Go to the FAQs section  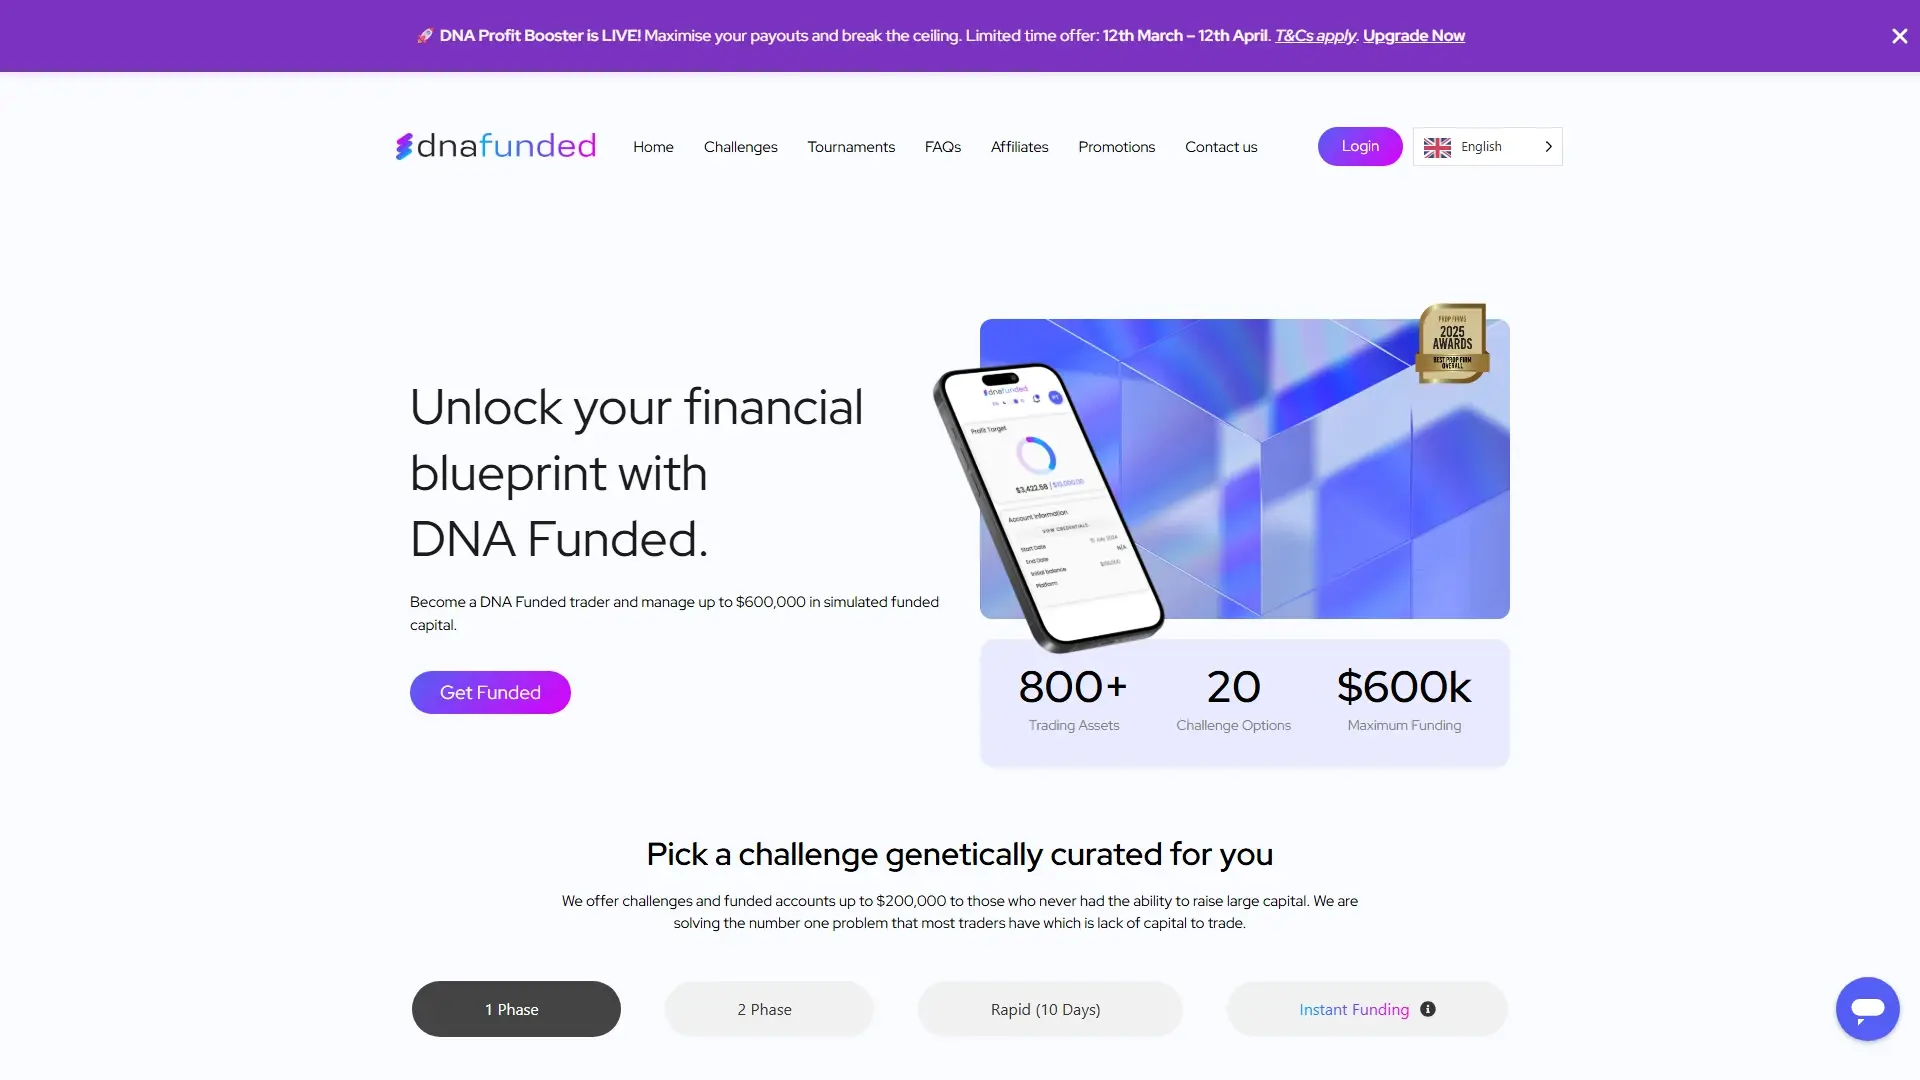click(942, 146)
